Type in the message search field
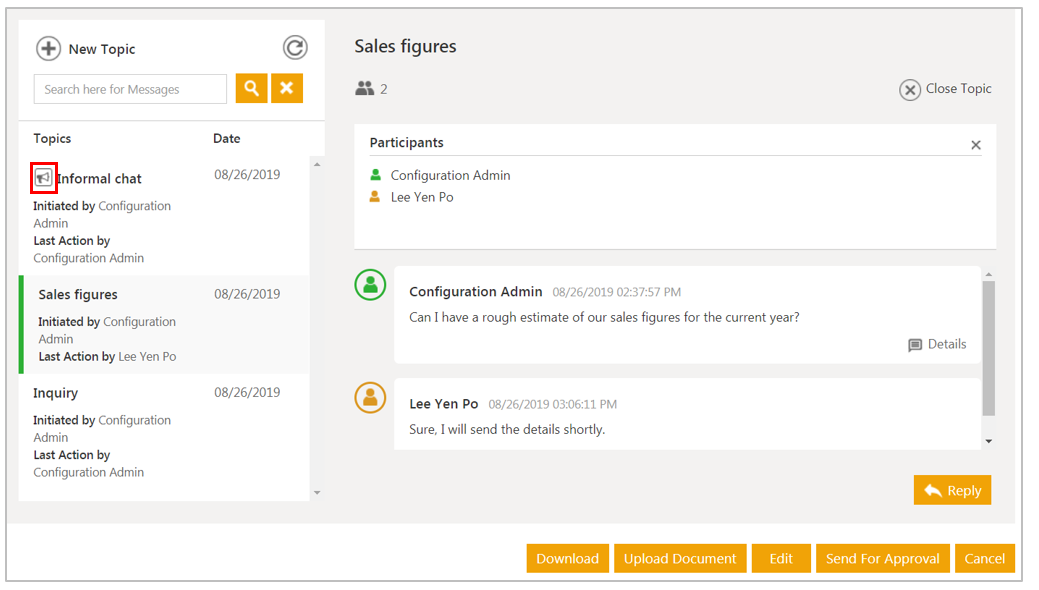 (130, 89)
